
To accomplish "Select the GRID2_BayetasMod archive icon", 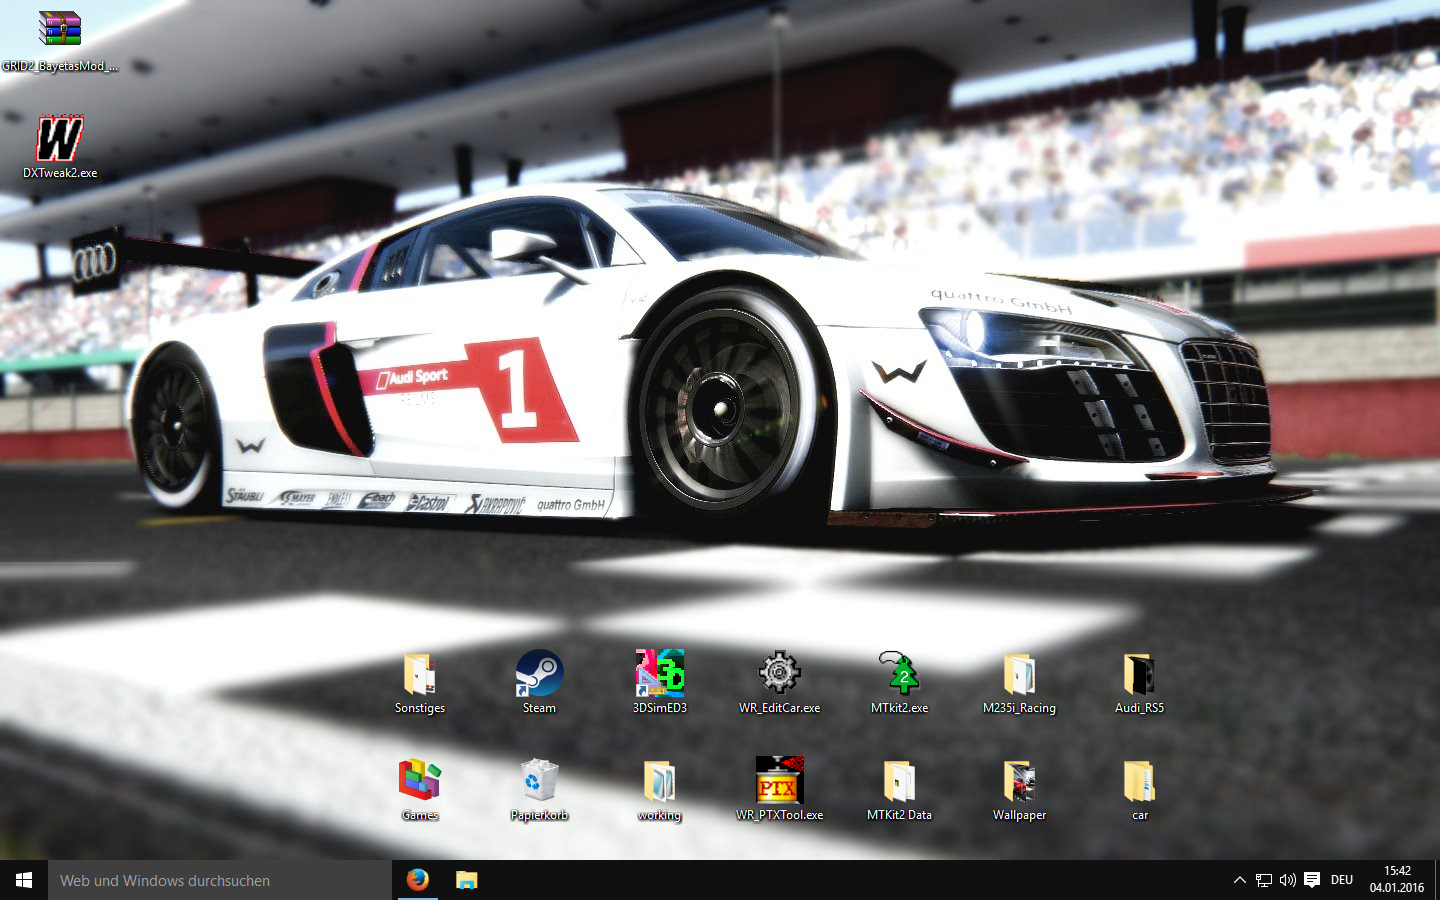I will coord(60,29).
